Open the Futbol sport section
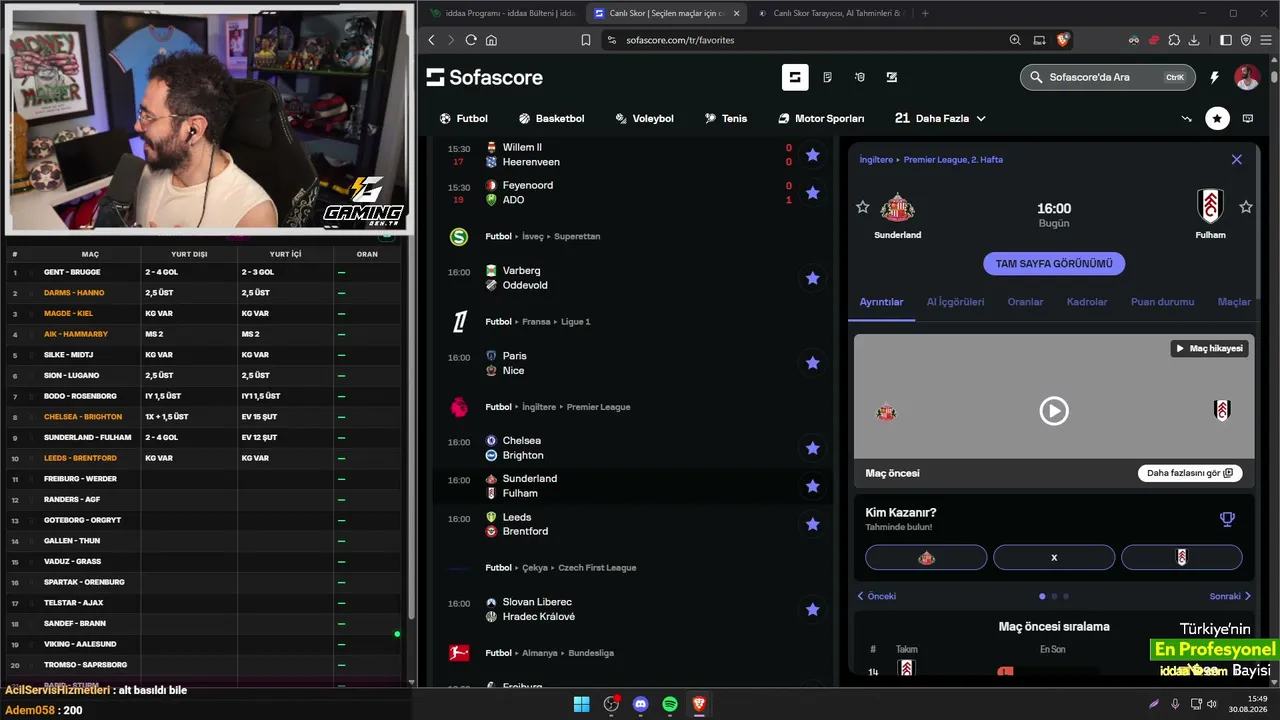Image resolution: width=1280 pixels, height=720 pixels. pyautogui.click(x=464, y=118)
